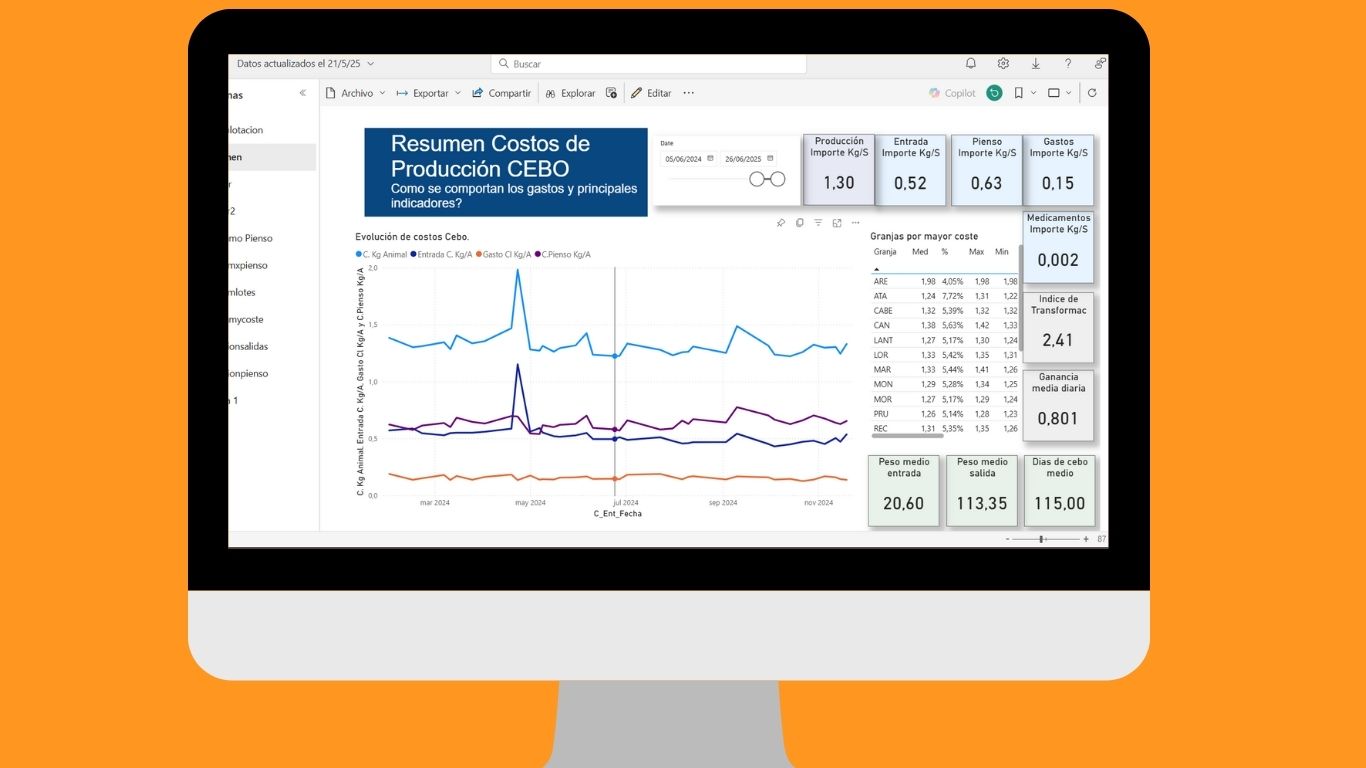Click the Buscar search field
Viewport: 1366px width, 768px height.
(x=650, y=64)
